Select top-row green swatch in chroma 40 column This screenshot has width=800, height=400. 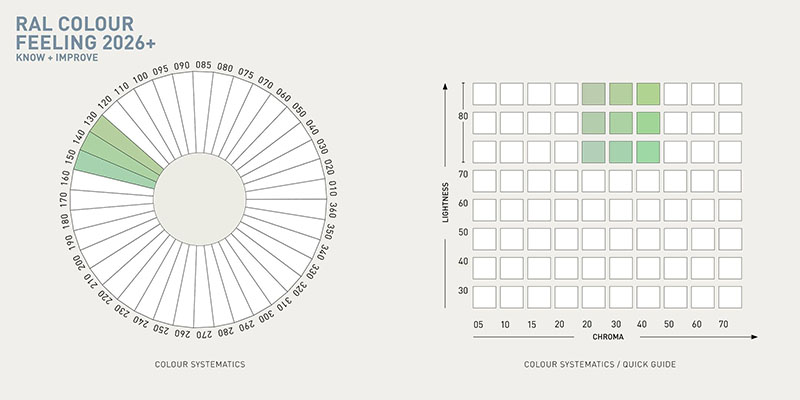[x=647, y=94]
